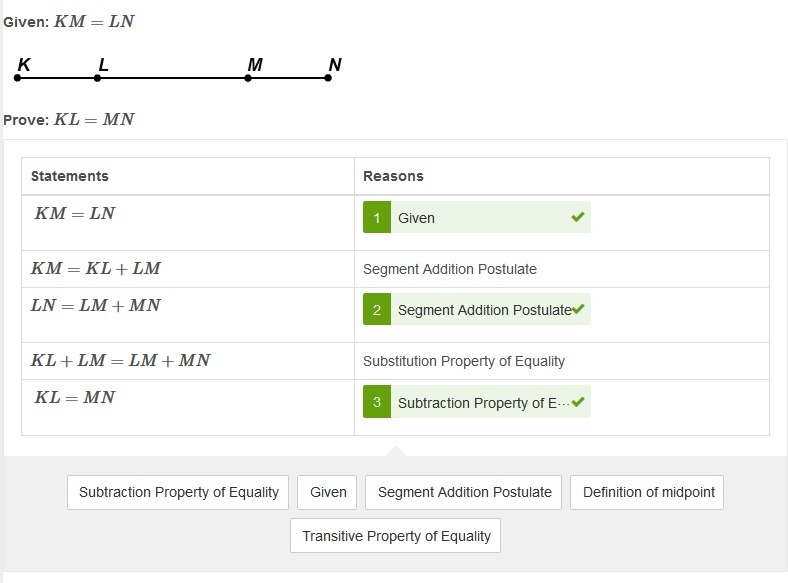The image size is (788, 583).
Task: Select the filled Segment Addition Postulate answer slot
Action: [x=477, y=309]
